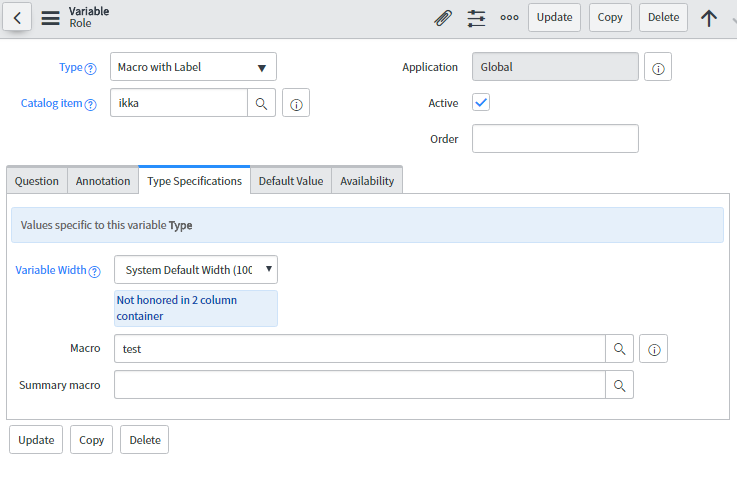This screenshot has height=483, width=737.
Task: Click the top Update button
Action: point(554,17)
